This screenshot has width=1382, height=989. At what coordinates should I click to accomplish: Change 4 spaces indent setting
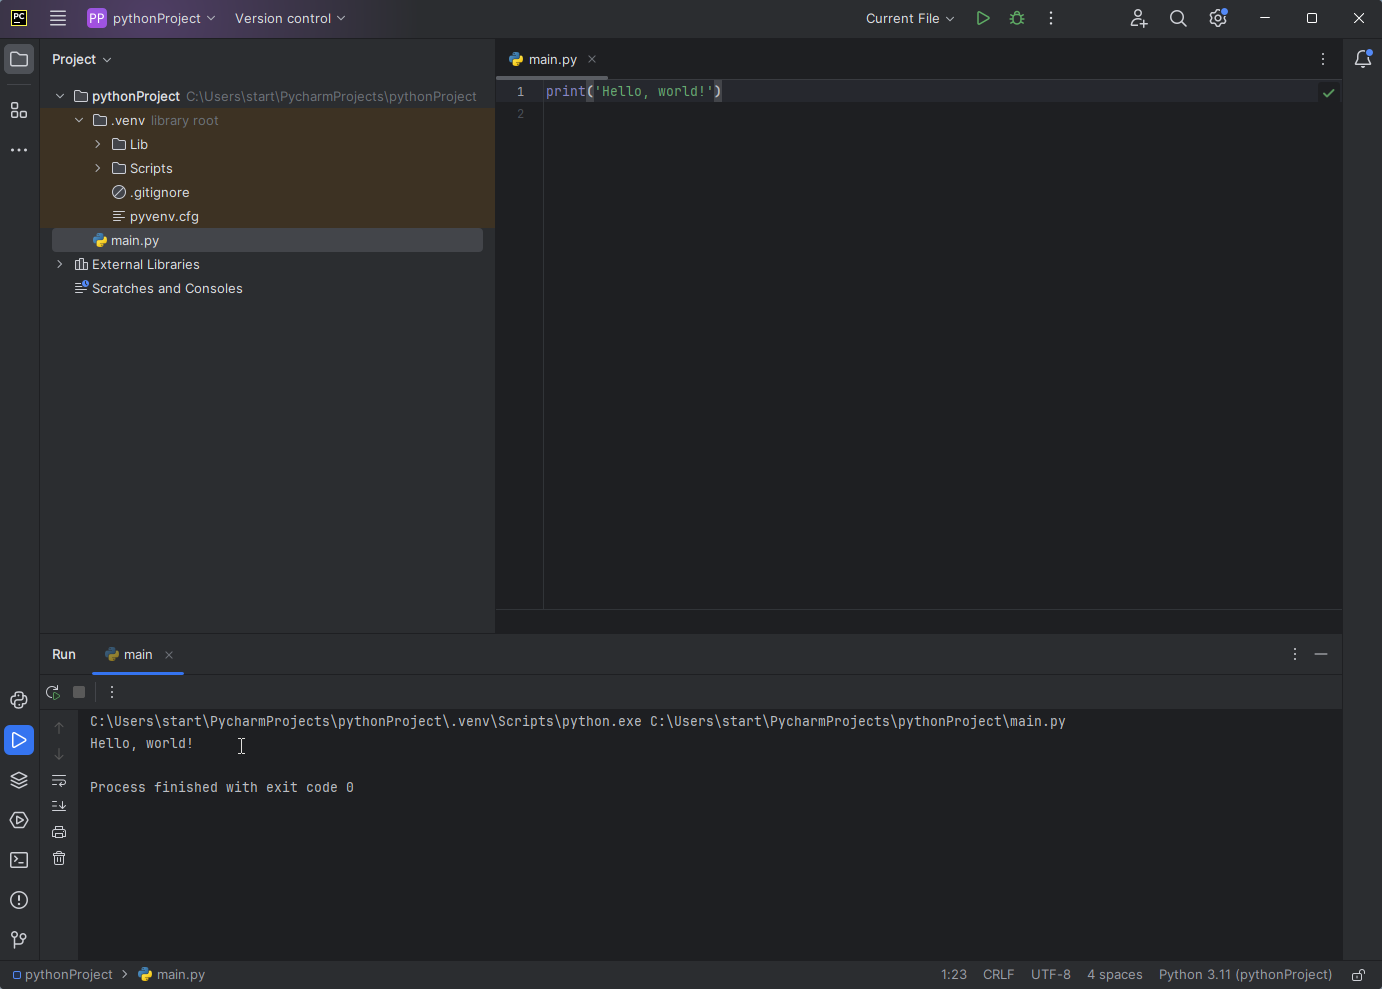[x=1115, y=974]
